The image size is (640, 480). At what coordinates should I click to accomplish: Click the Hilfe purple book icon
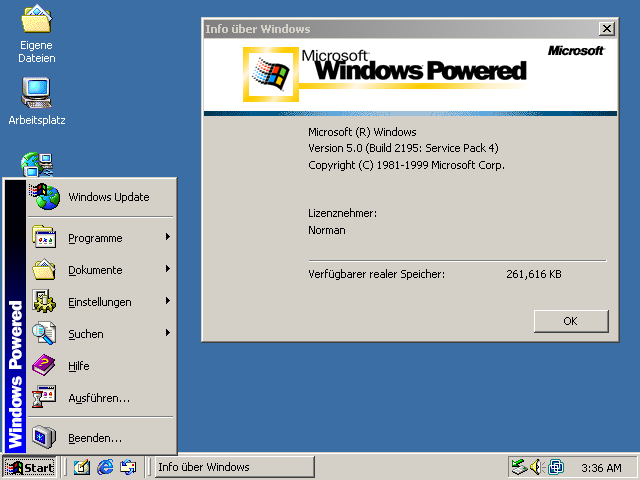pyautogui.click(x=44, y=365)
